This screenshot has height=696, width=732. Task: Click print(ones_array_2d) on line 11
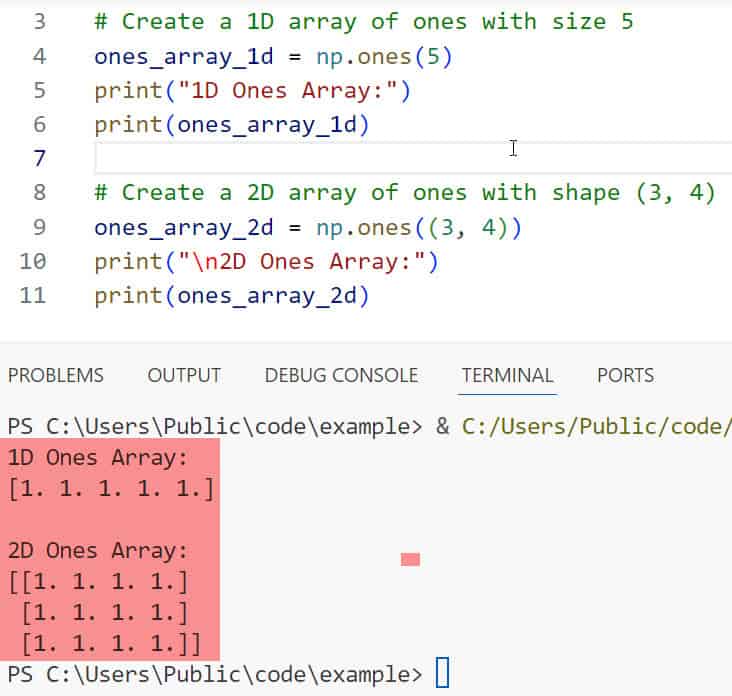point(231,296)
